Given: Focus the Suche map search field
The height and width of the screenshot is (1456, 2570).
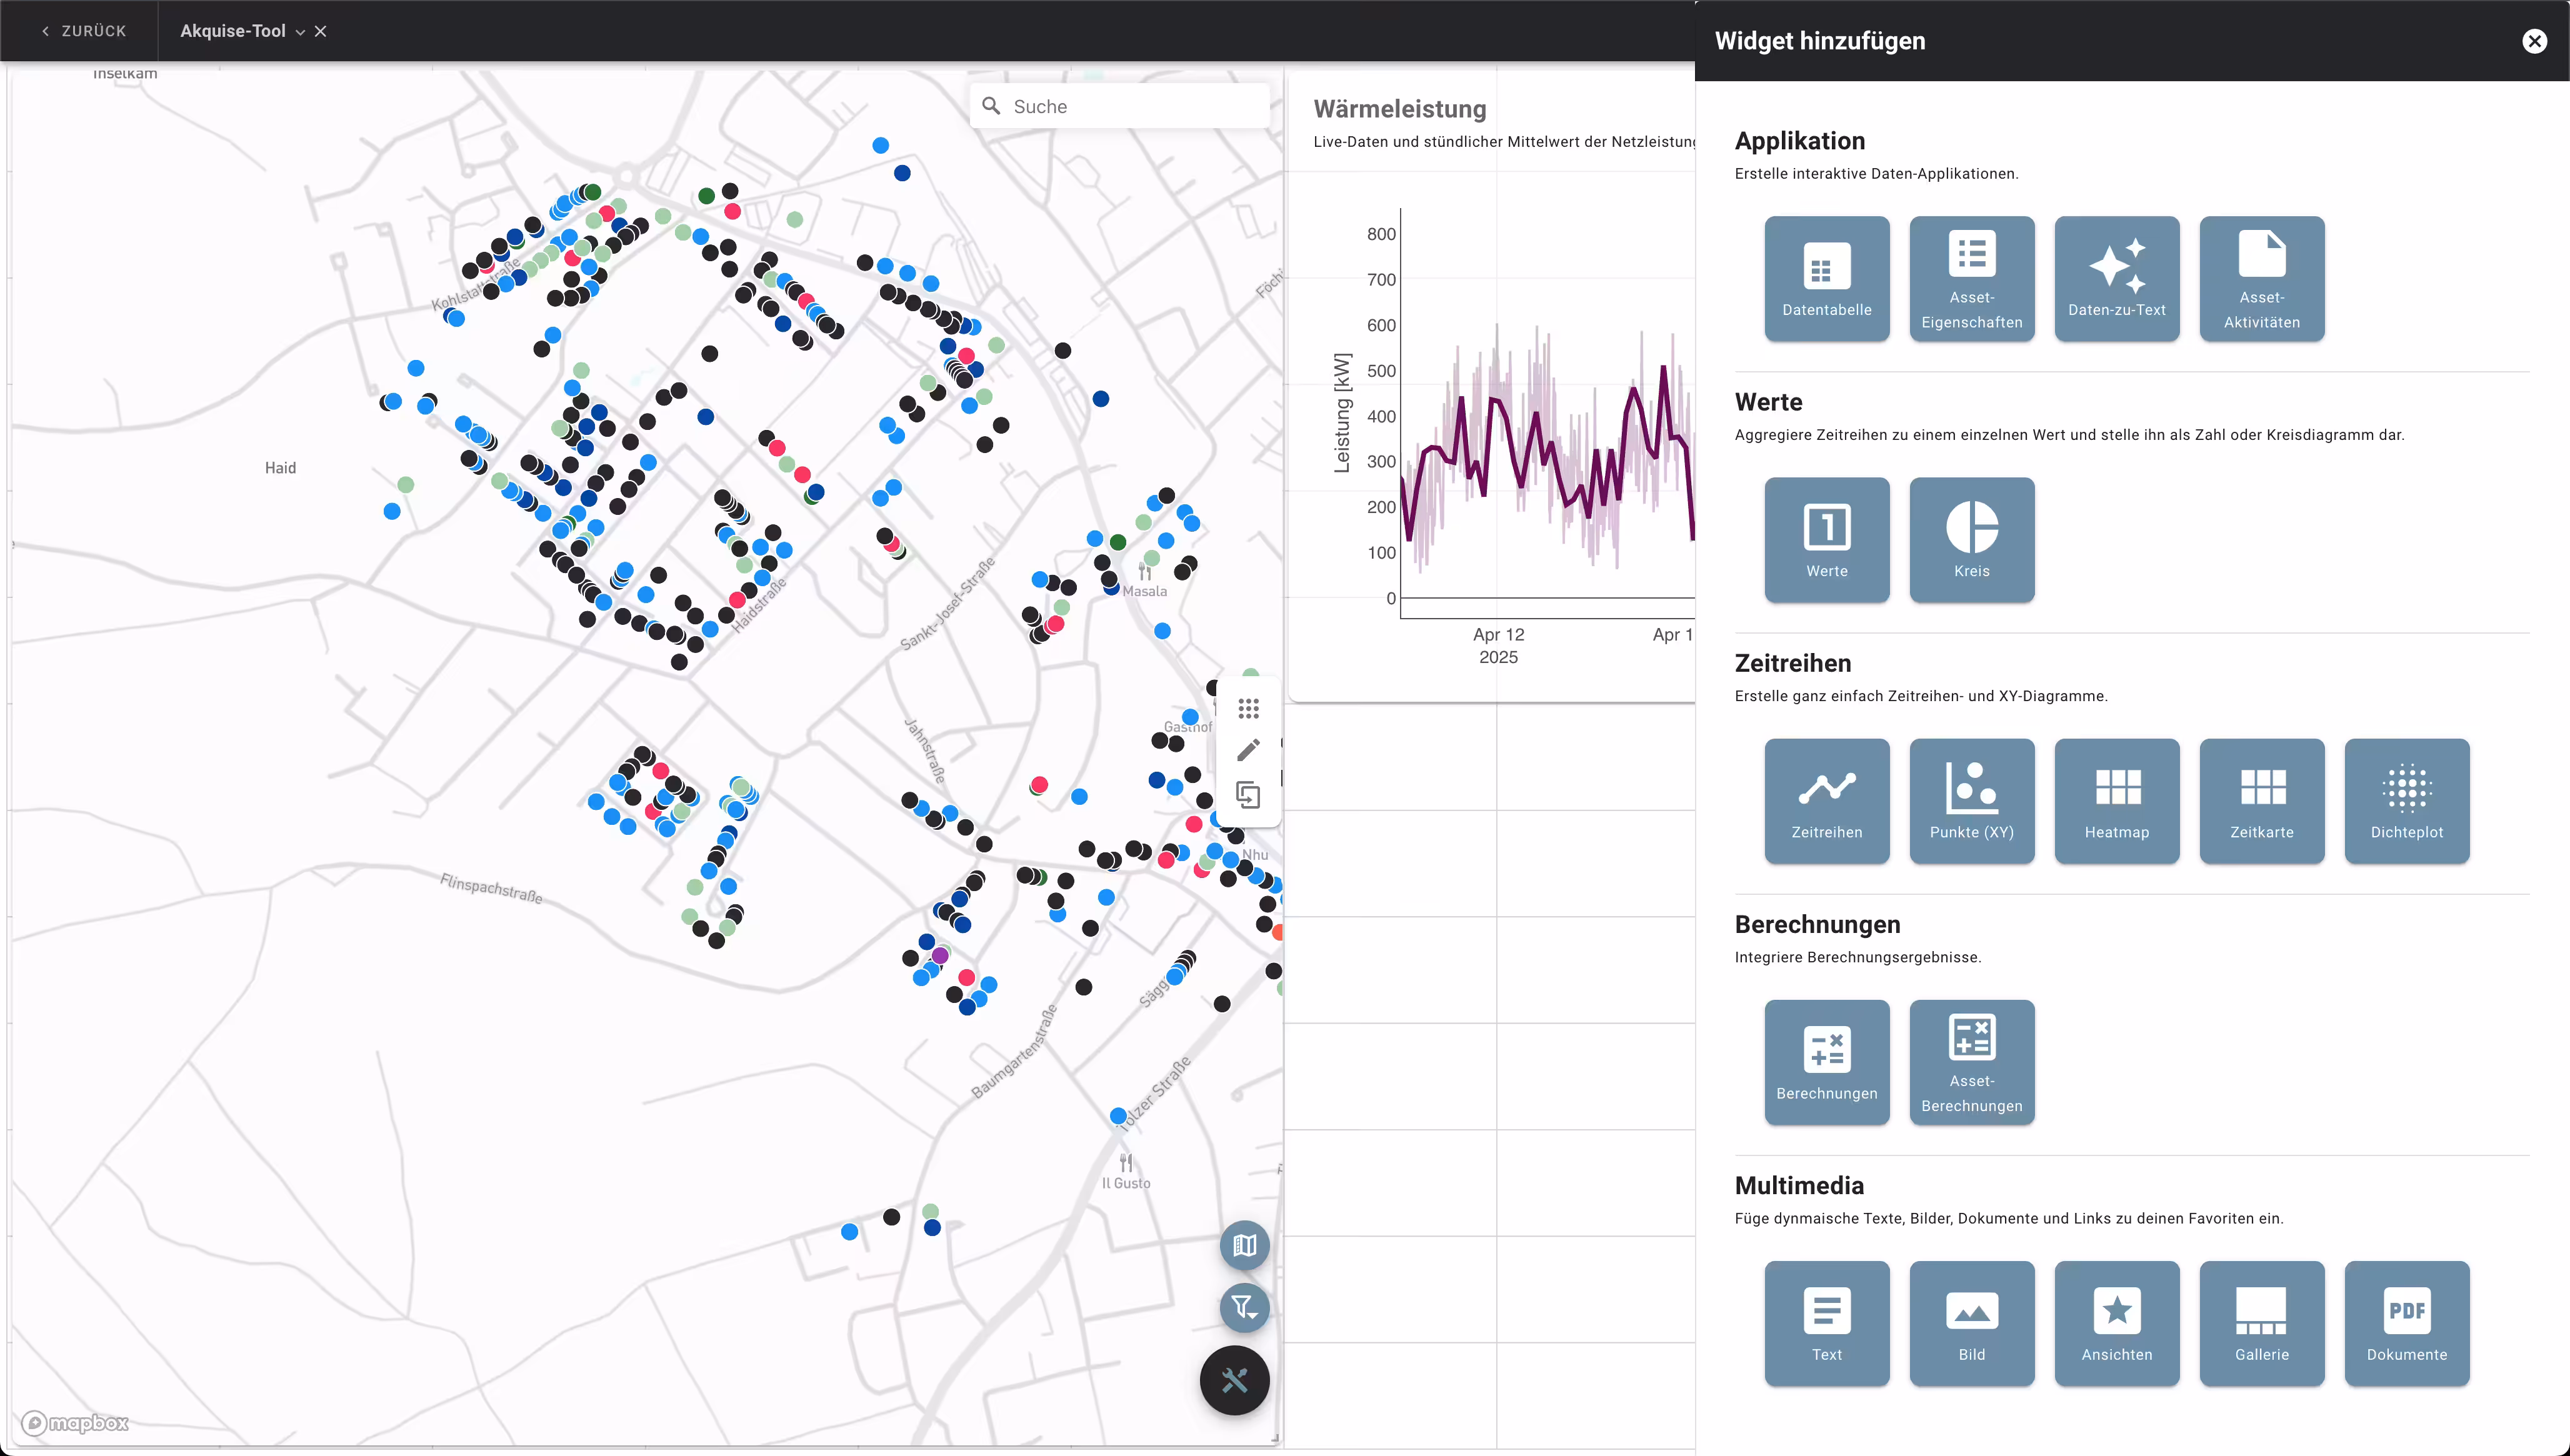Looking at the screenshot, I should click(1119, 106).
